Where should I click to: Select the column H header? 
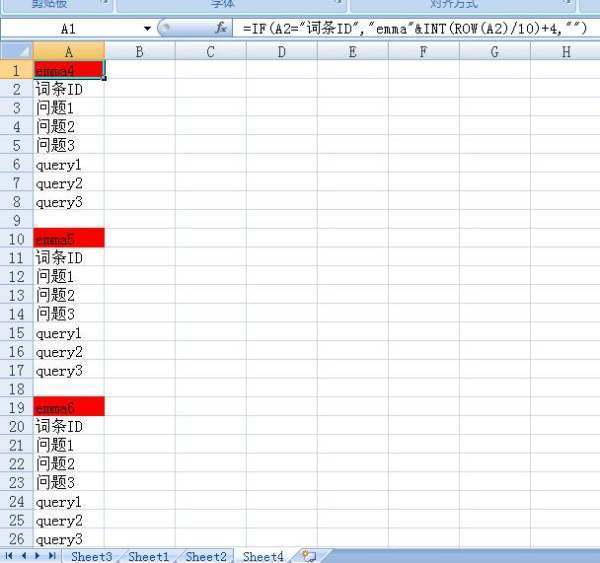point(566,52)
